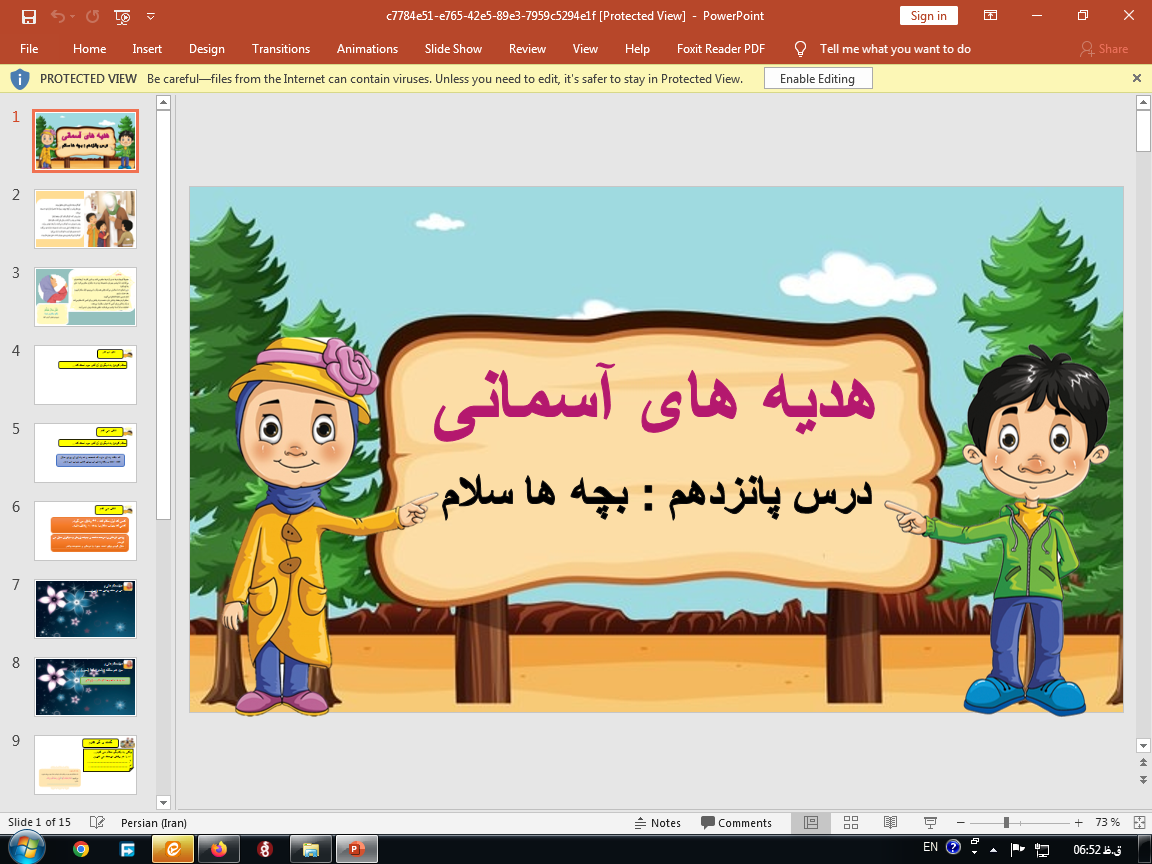Start slideshow from beginning via Quick Access icon
The width and height of the screenshot is (1152, 864).
123,16
